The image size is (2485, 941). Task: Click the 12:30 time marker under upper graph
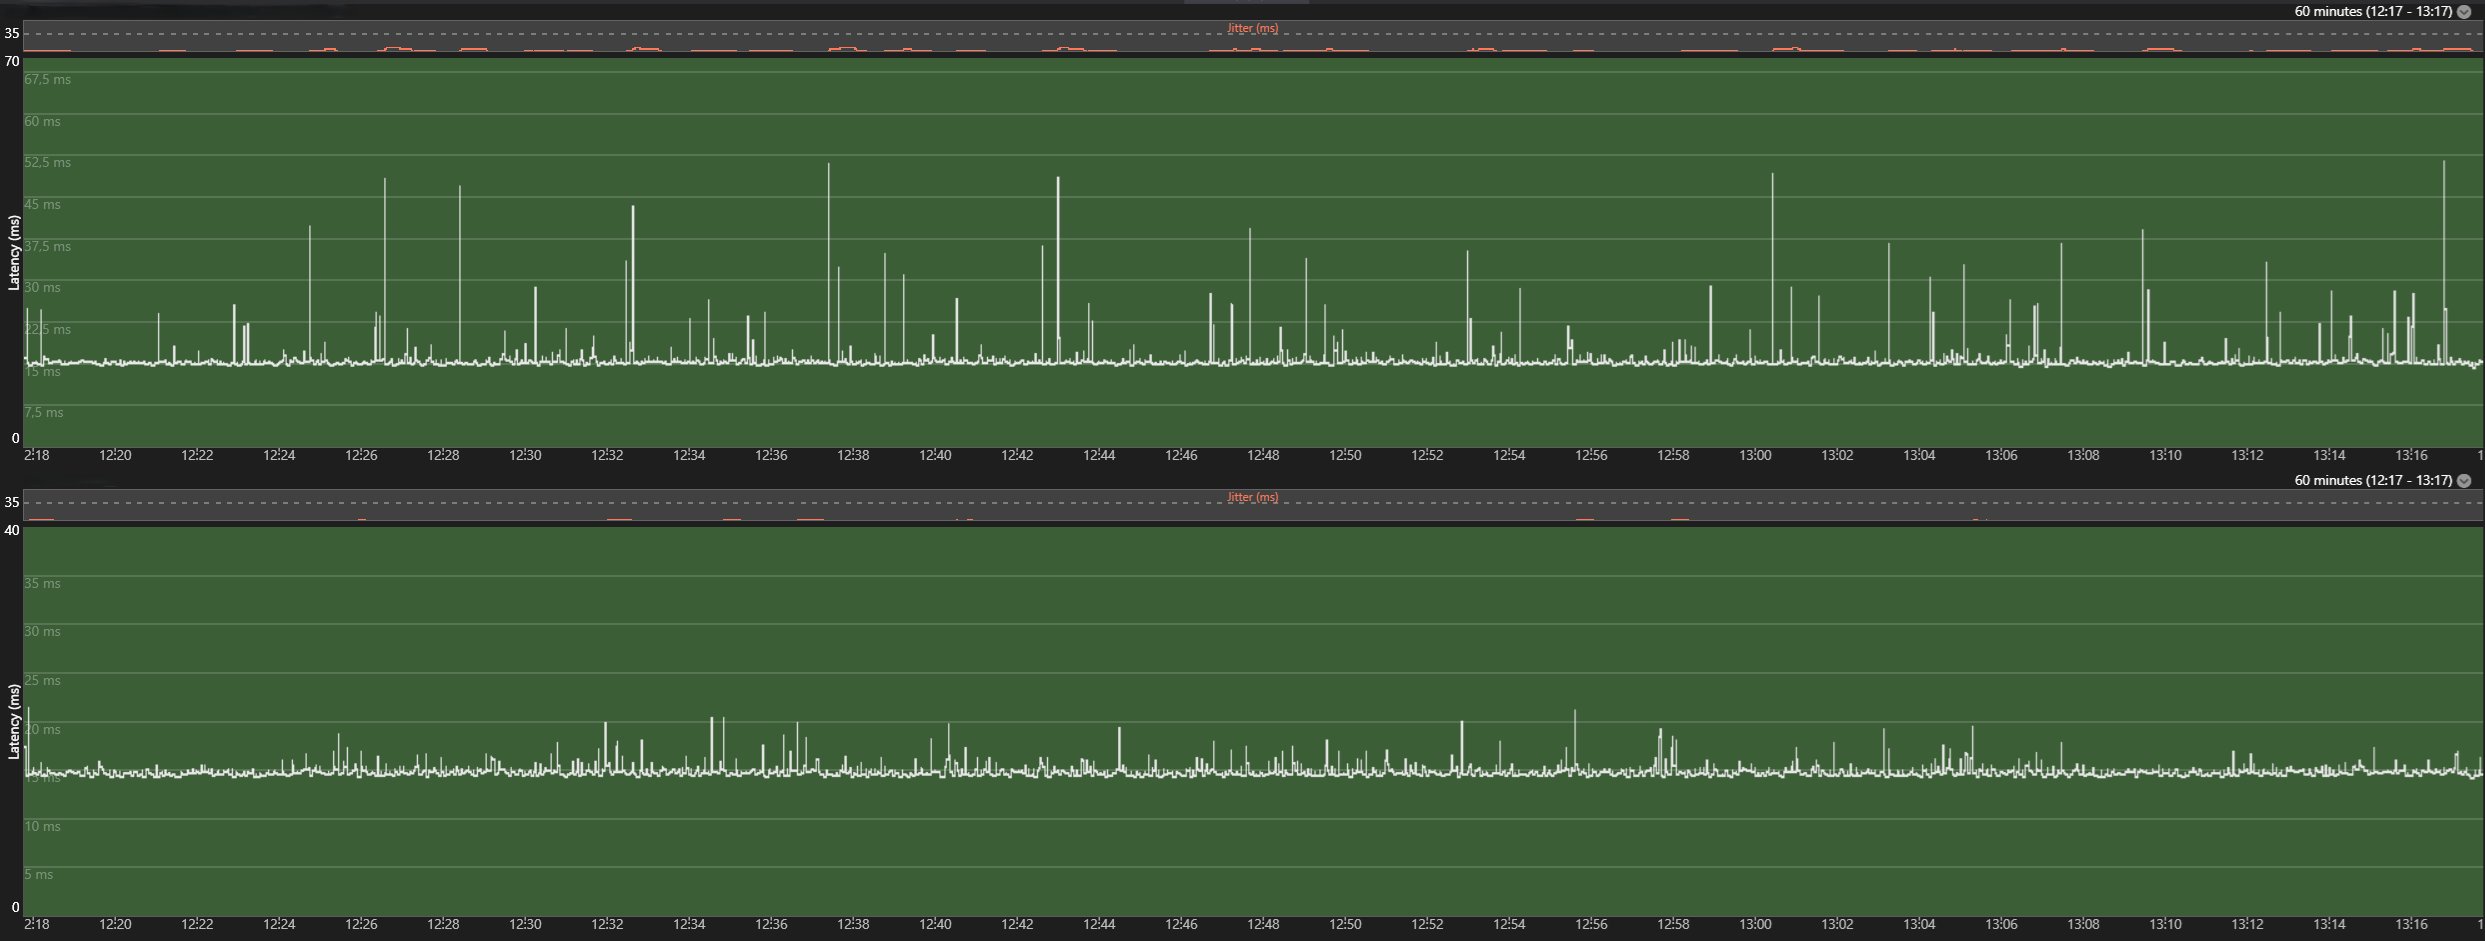(x=525, y=456)
